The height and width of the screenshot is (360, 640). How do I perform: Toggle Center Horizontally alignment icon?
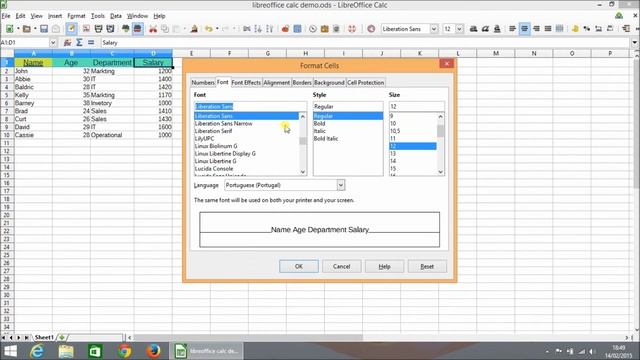[x=524, y=29]
